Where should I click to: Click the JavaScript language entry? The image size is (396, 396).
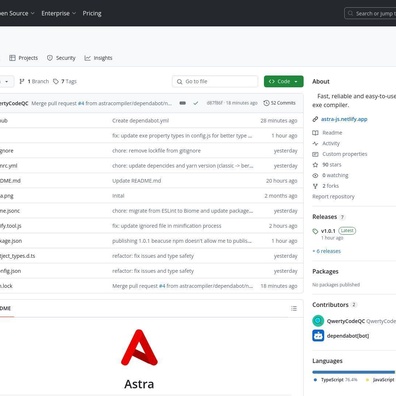(x=381, y=380)
